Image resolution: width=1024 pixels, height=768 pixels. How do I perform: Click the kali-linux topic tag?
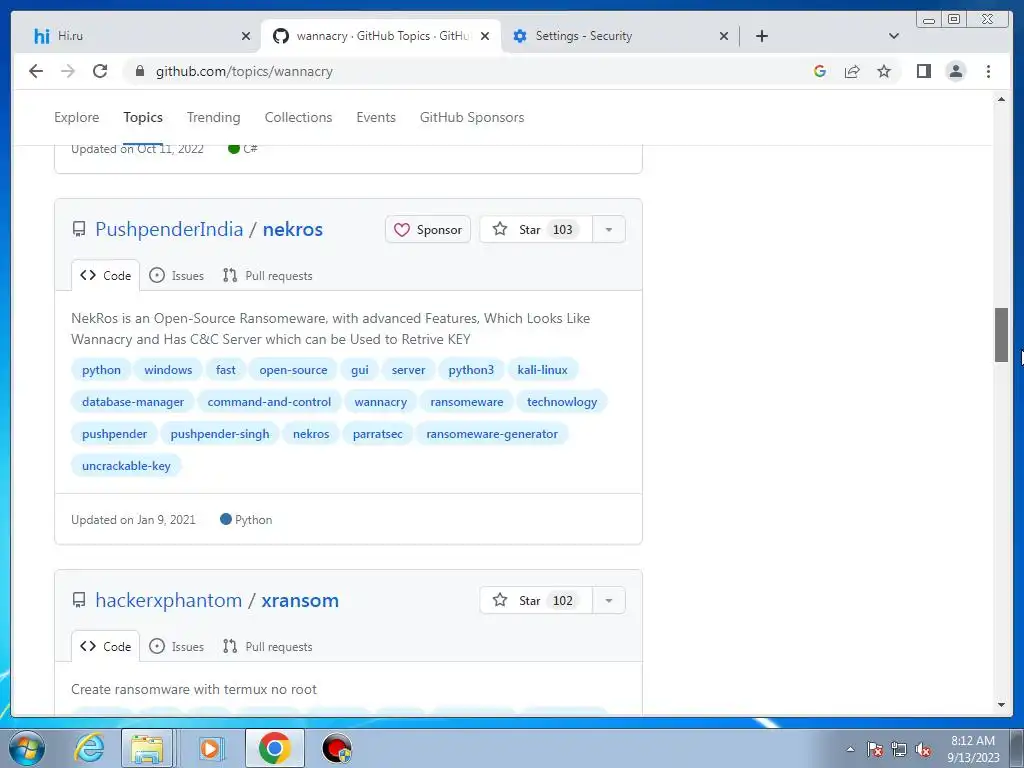tap(543, 370)
